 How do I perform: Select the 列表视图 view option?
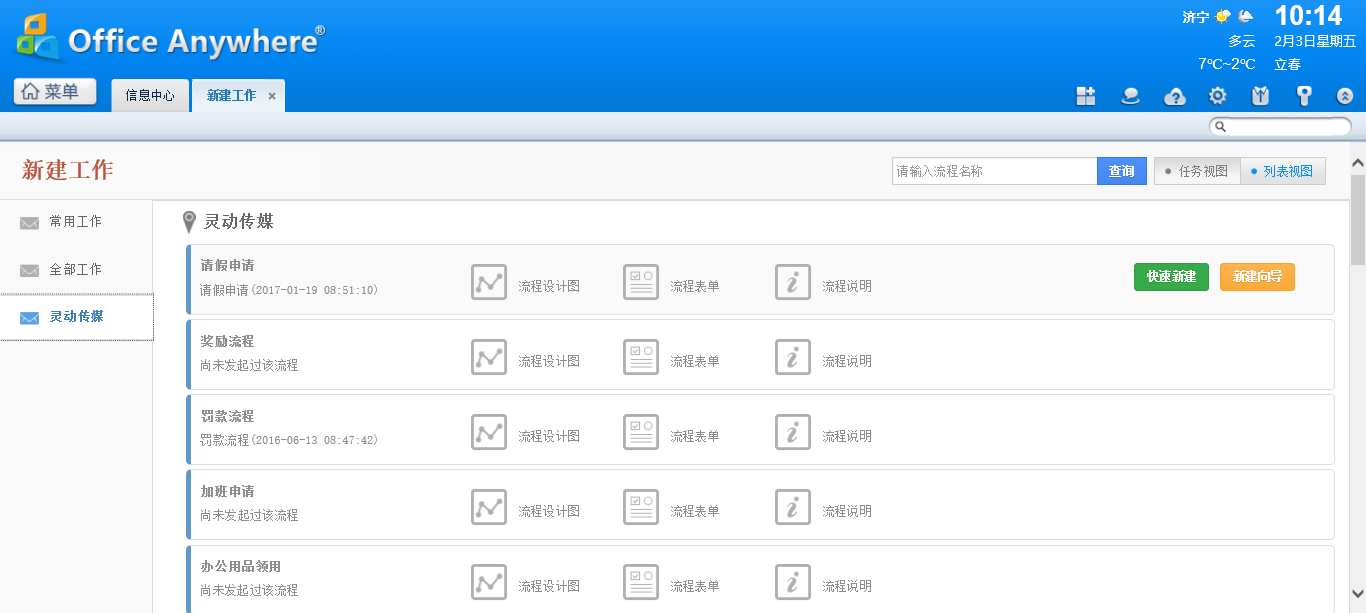(x=1283, y=171)
